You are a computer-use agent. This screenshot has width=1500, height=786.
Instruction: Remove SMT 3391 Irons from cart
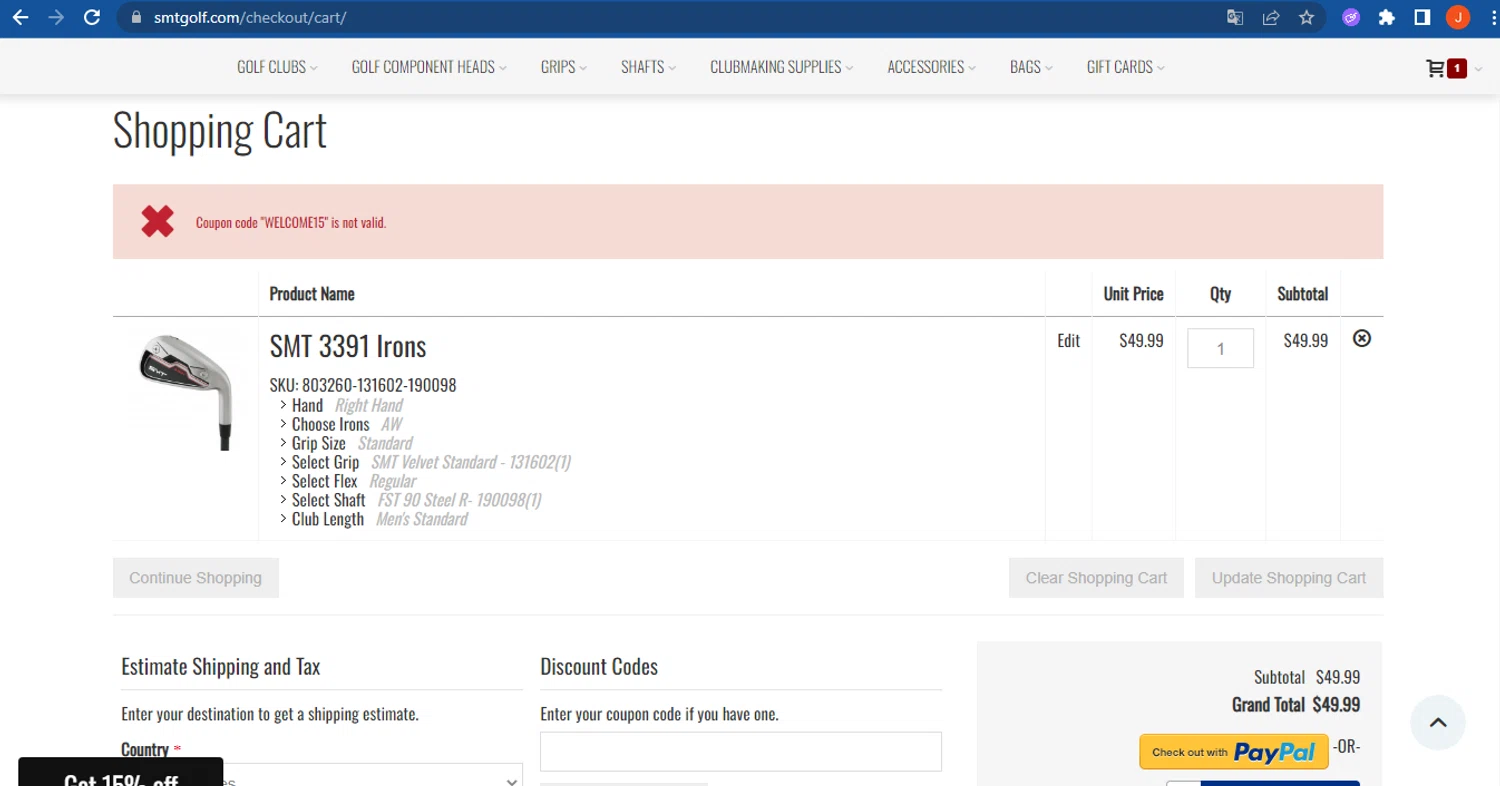[1362, 339]
